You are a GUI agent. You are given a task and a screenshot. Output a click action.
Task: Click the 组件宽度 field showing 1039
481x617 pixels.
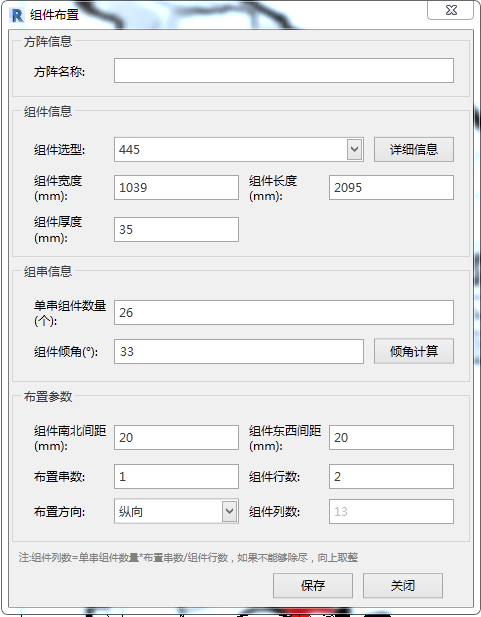click(176, 187)
